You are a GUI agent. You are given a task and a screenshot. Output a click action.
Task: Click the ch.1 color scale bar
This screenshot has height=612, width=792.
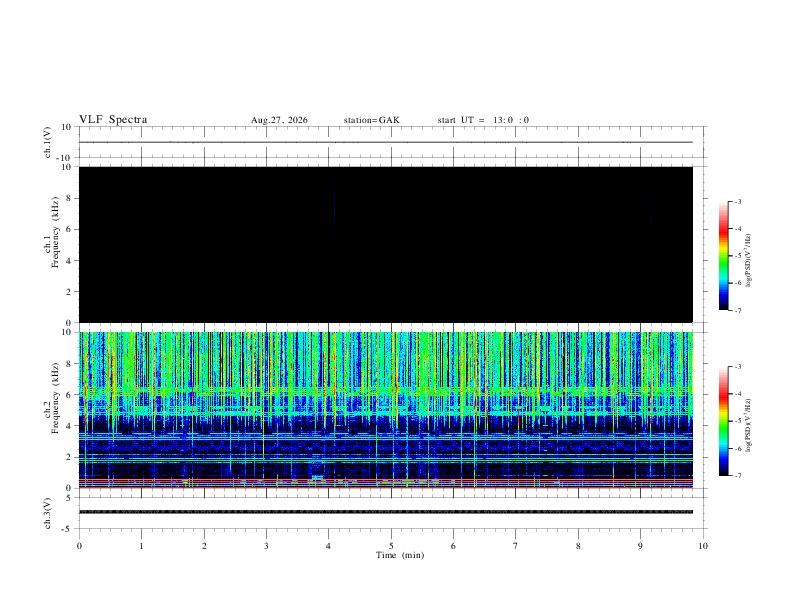(724, 256)
